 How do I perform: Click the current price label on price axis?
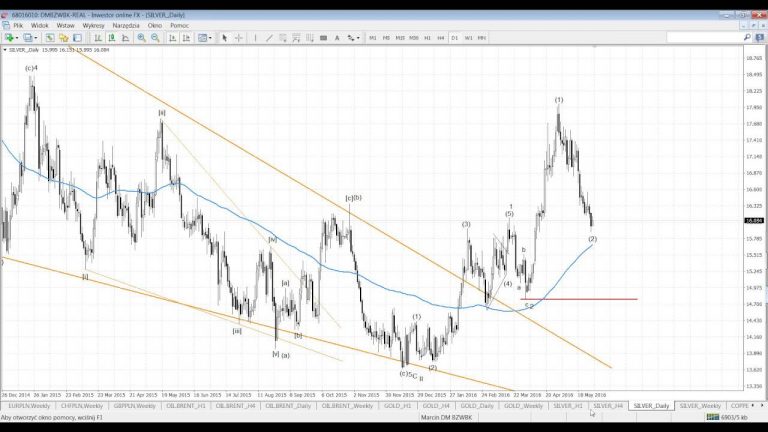(753, 221)
